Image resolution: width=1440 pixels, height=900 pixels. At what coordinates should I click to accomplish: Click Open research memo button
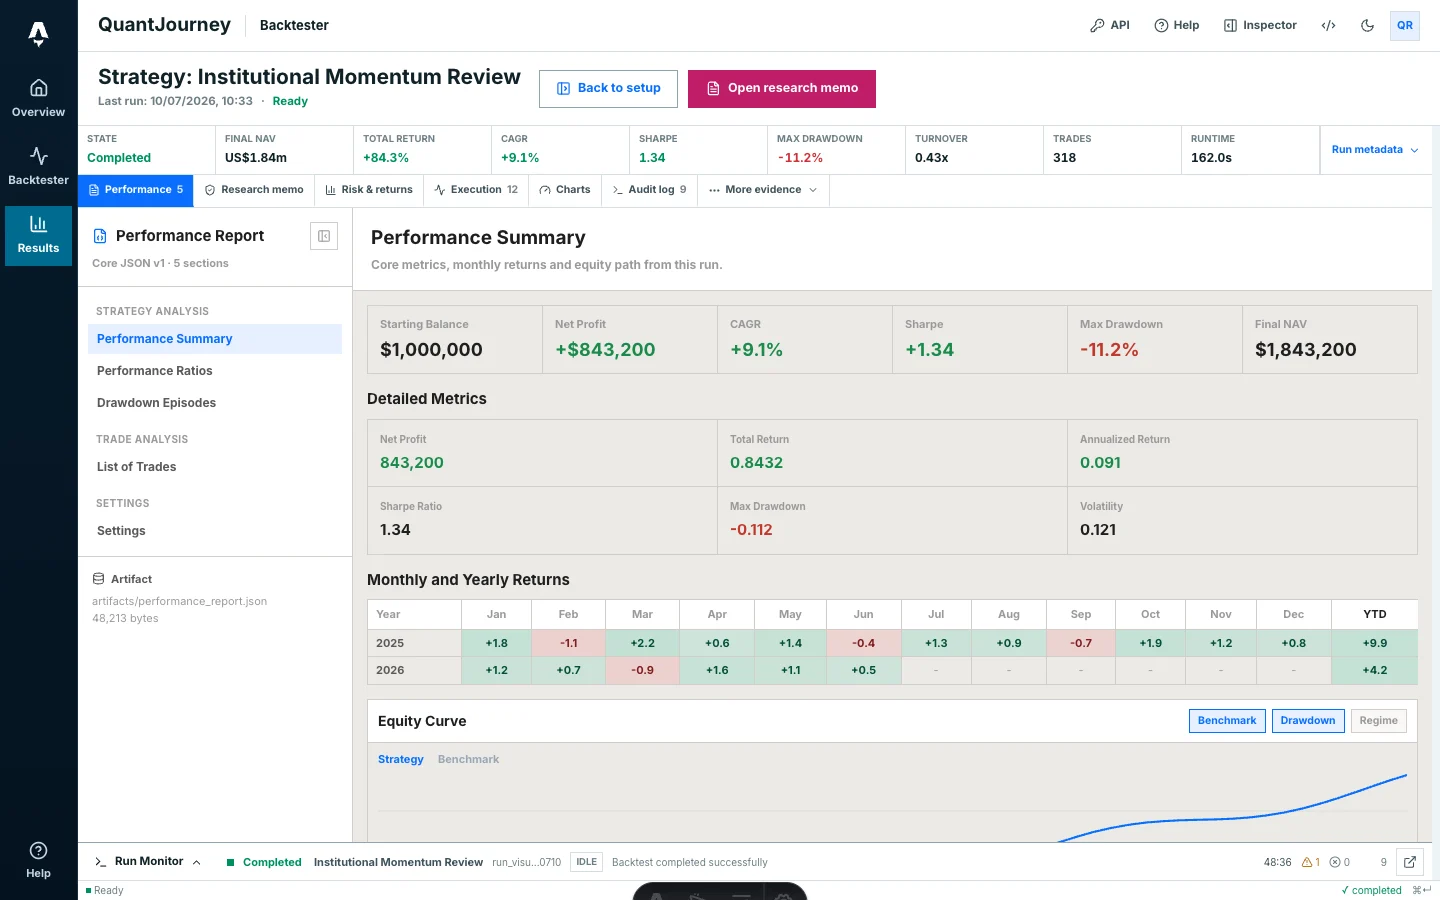(x=782, y=89)
